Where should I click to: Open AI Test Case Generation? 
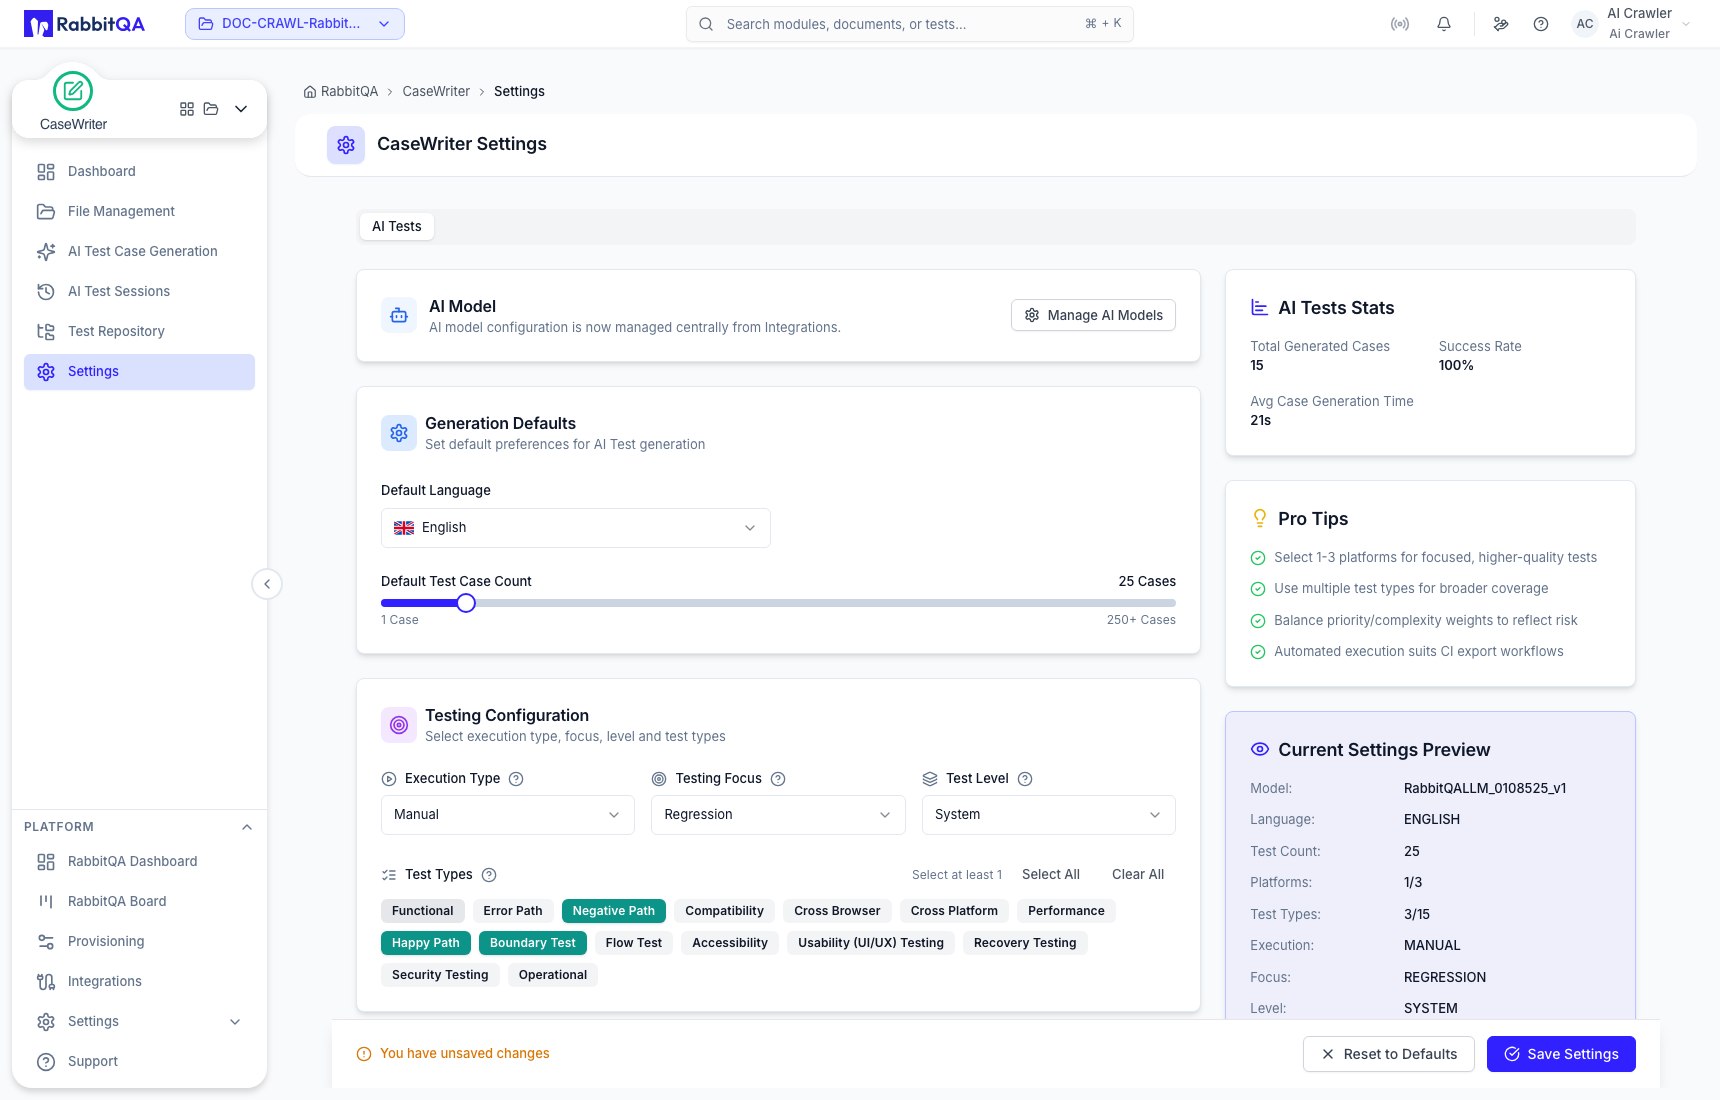[x=139, y=252]
